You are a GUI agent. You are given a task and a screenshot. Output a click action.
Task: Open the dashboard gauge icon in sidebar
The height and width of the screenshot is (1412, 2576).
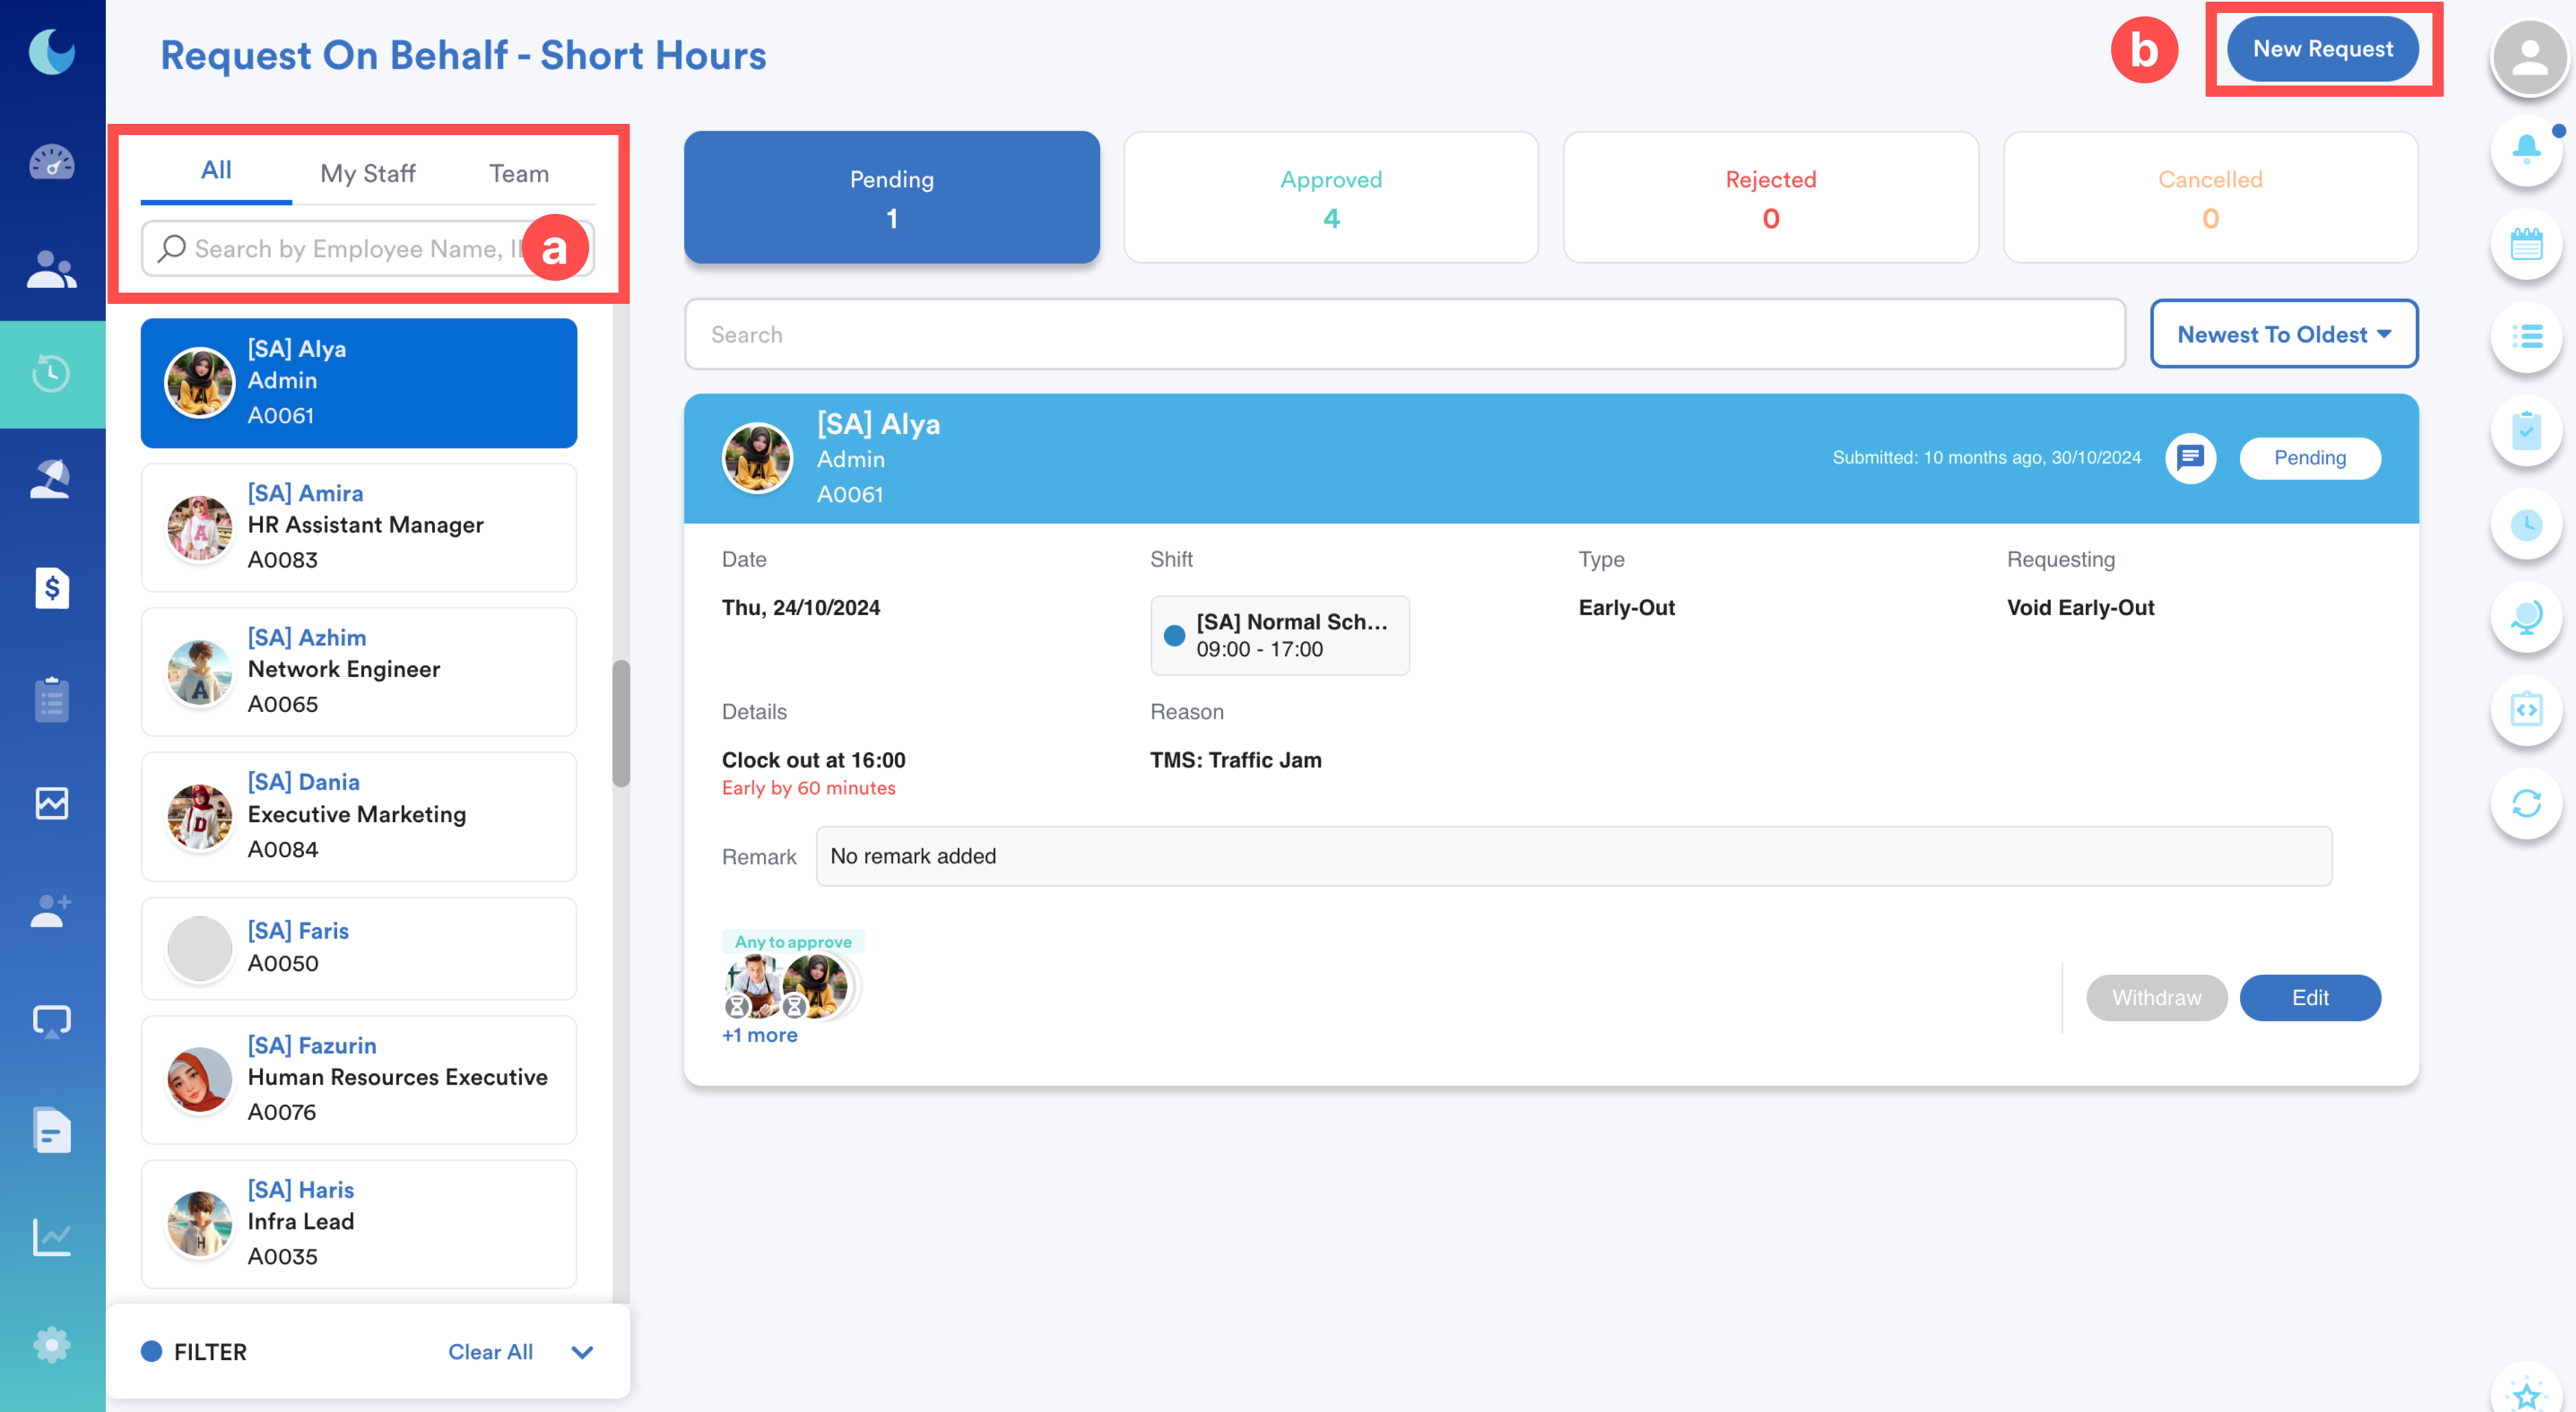pyautogui.click(x=51, y=162)
